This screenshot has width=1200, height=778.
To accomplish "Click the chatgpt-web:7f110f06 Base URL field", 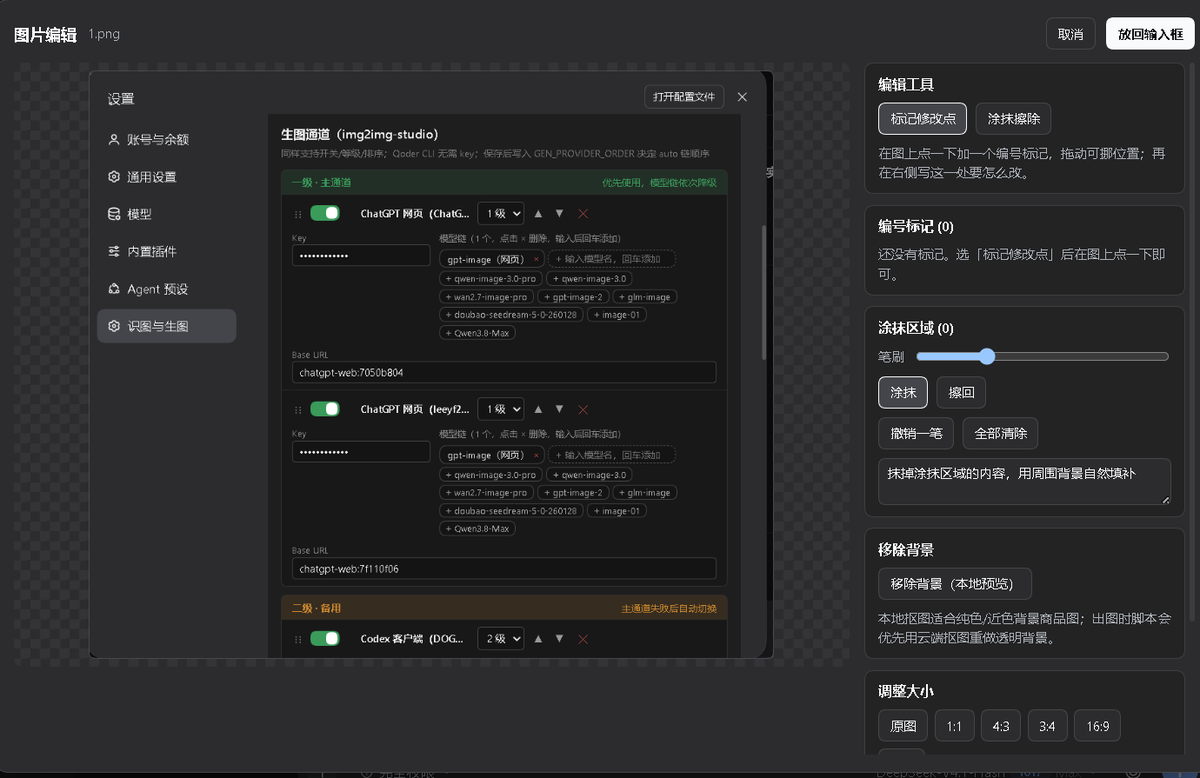I will (x=504, y=568).
